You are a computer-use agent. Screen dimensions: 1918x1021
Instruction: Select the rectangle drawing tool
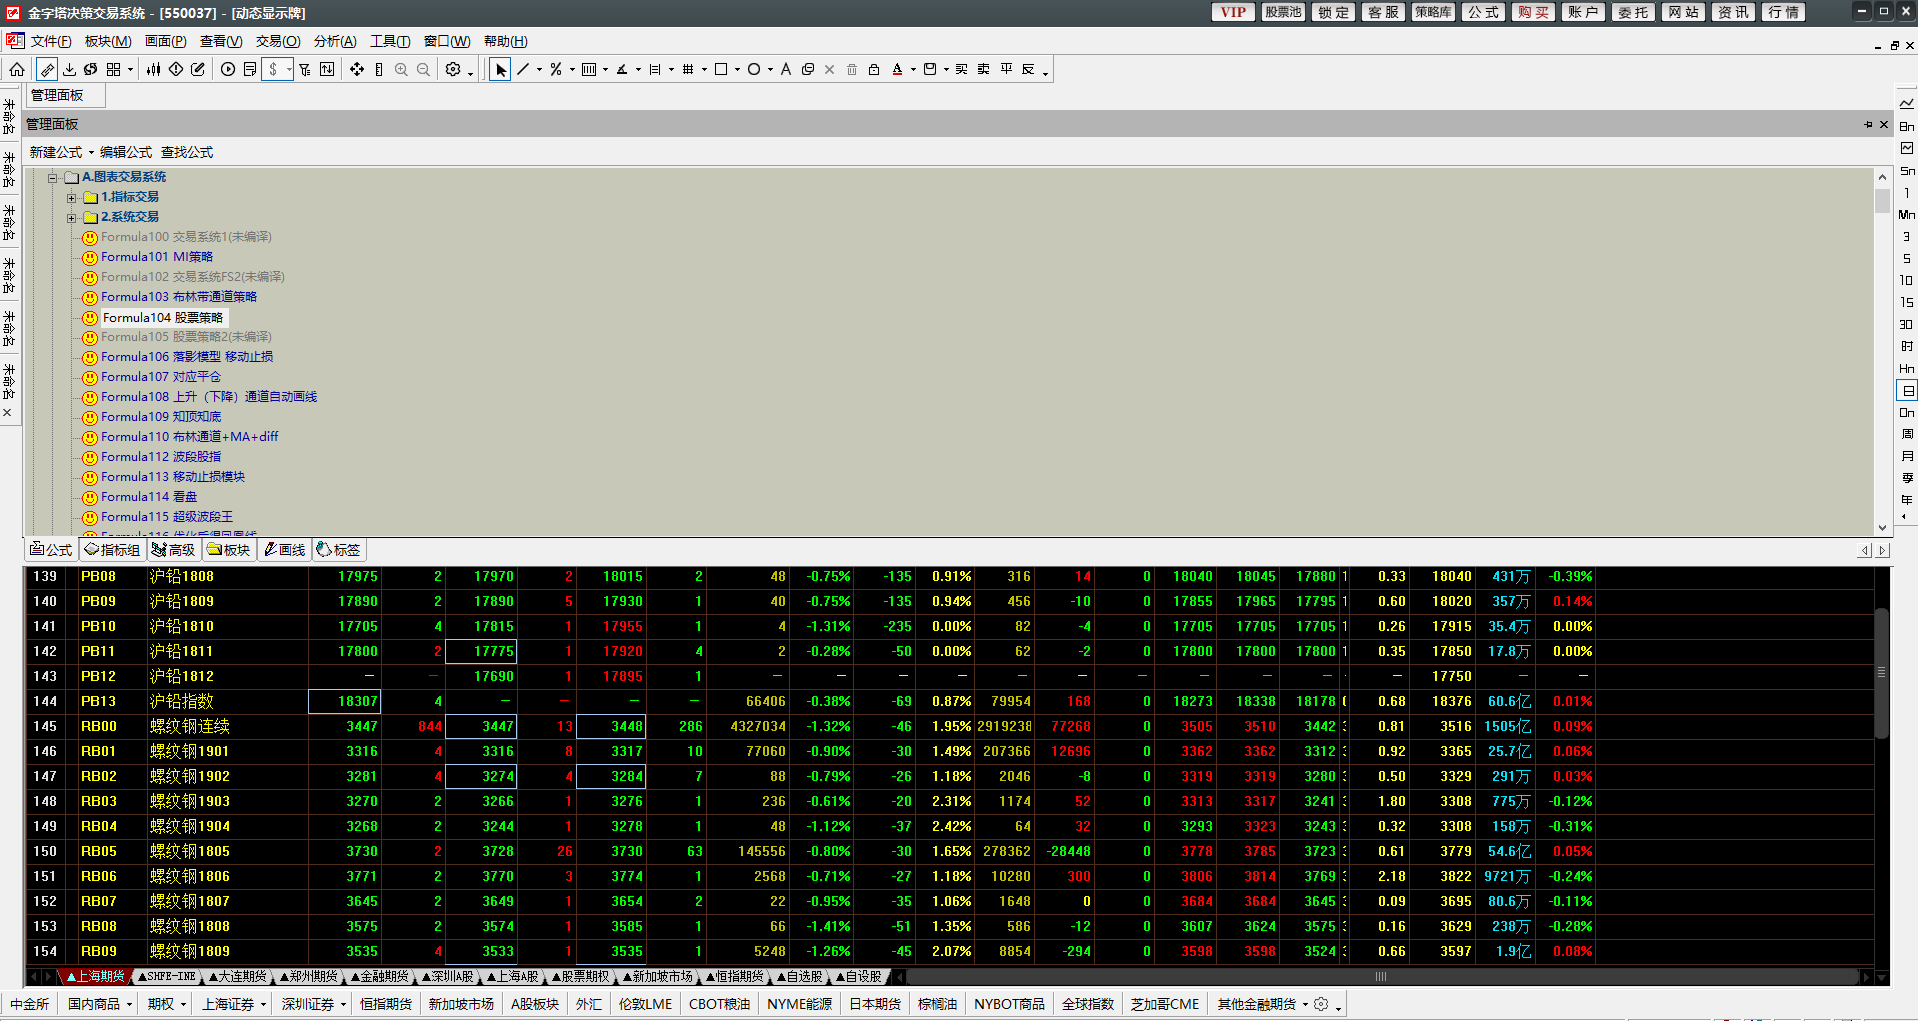[720, 69]
